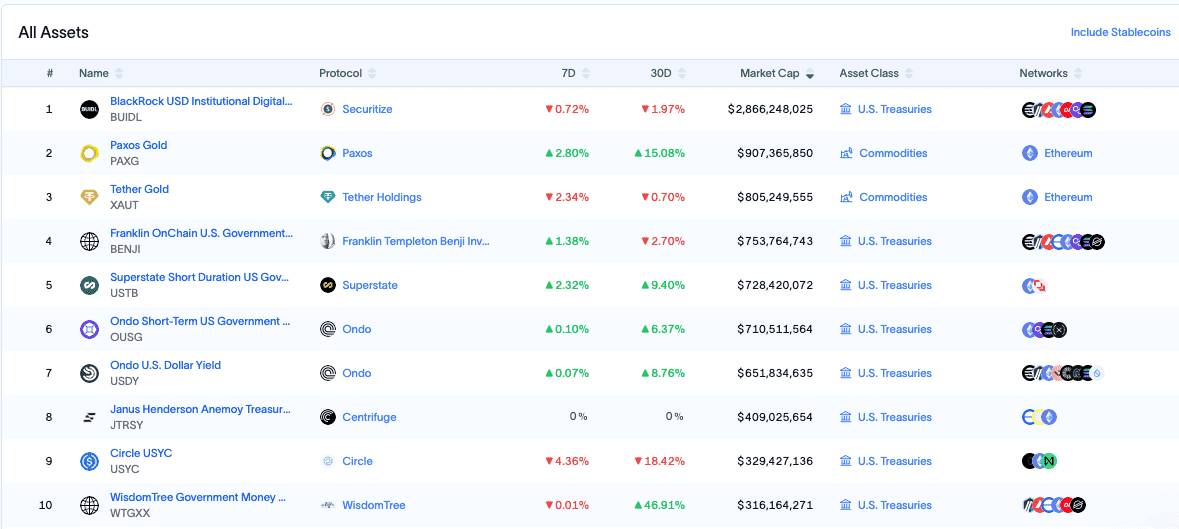This screenshot has width=1179, height=529.
Task: Click the BUIDL token logo icon
Action: click(x=89, y=110)
